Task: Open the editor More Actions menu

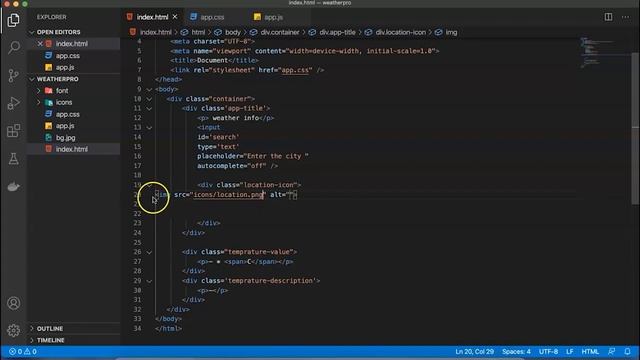Action: click(625, 17)
